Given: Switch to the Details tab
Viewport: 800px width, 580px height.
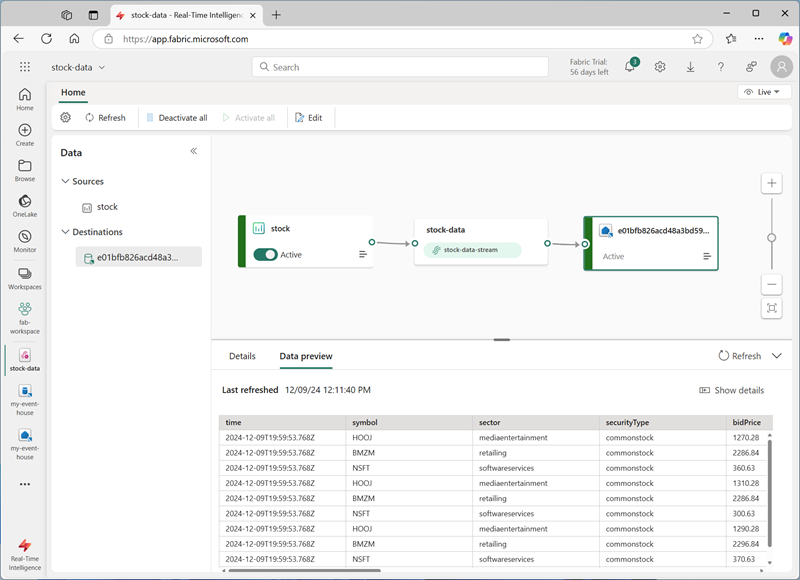Looking at the screenshot, I should coord(242,356).
